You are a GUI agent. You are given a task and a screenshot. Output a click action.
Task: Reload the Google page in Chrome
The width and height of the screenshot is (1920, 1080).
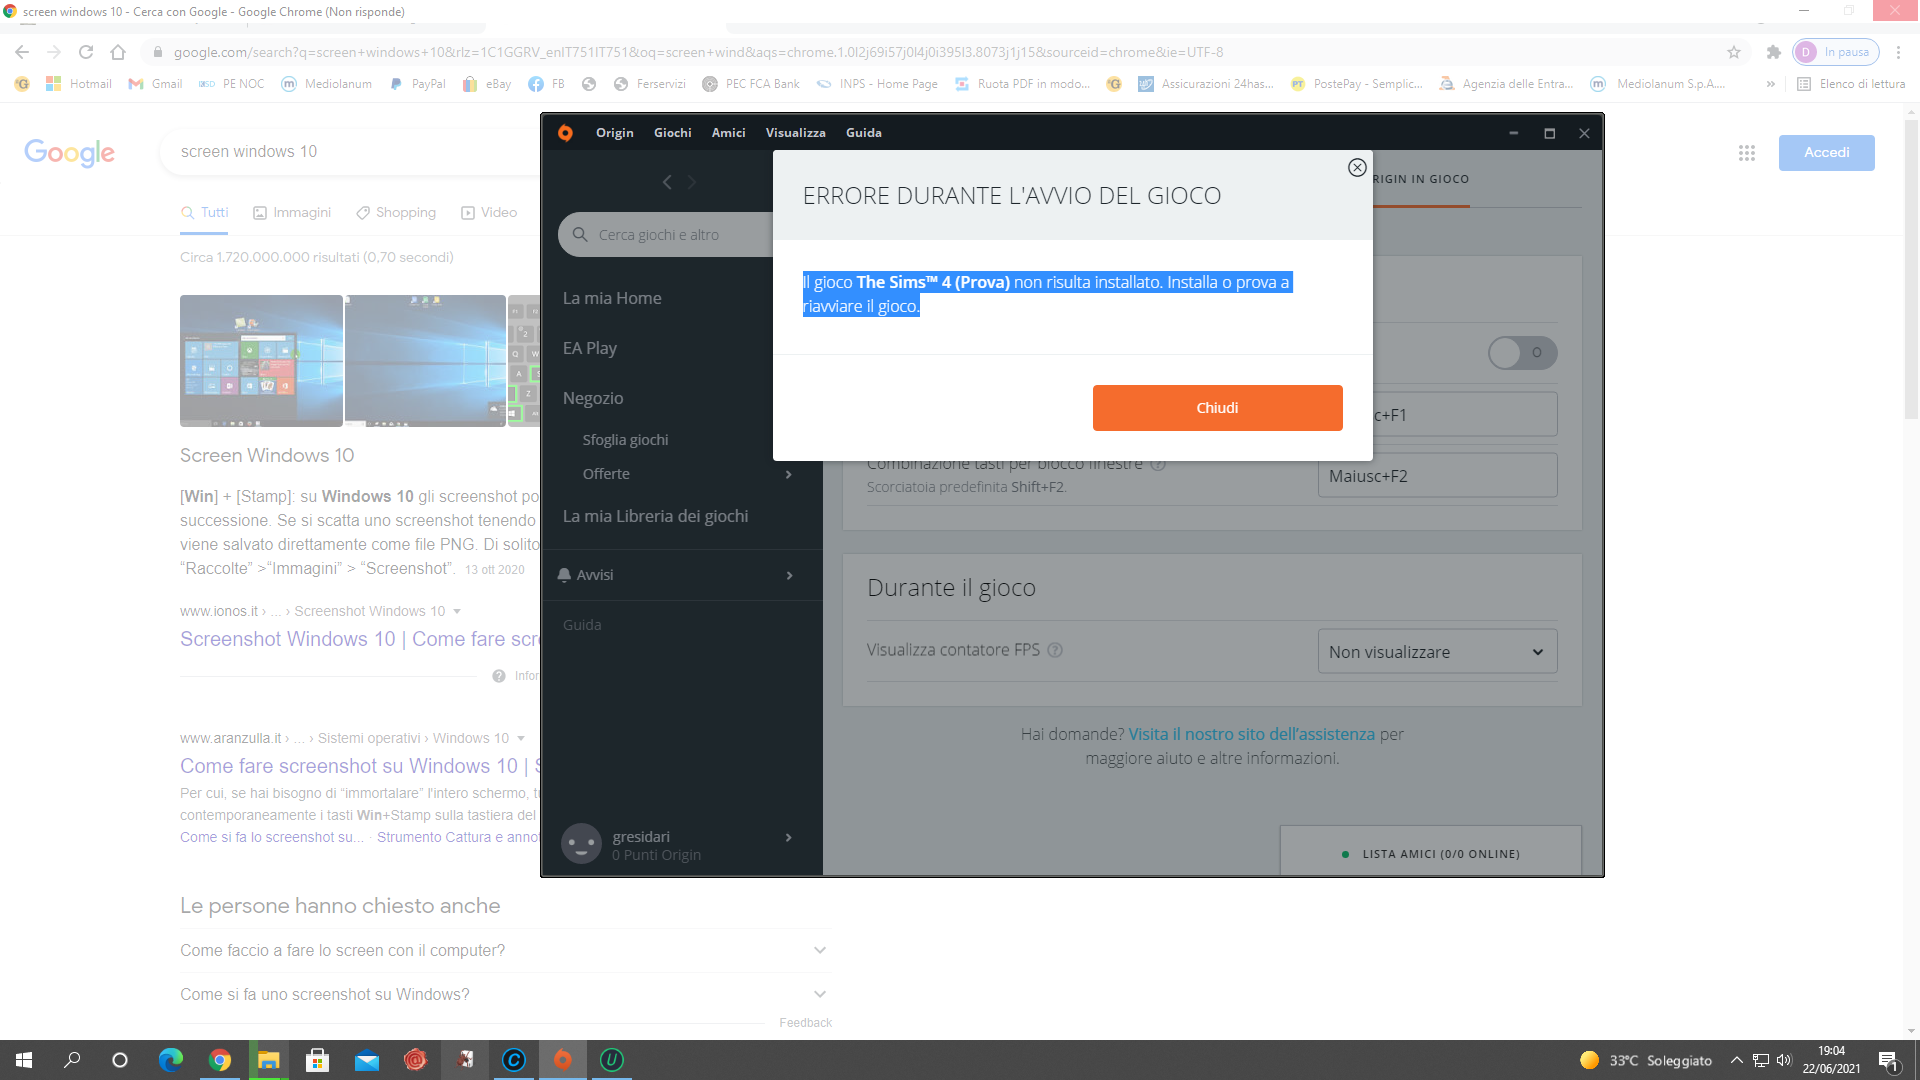coord(86,52)
